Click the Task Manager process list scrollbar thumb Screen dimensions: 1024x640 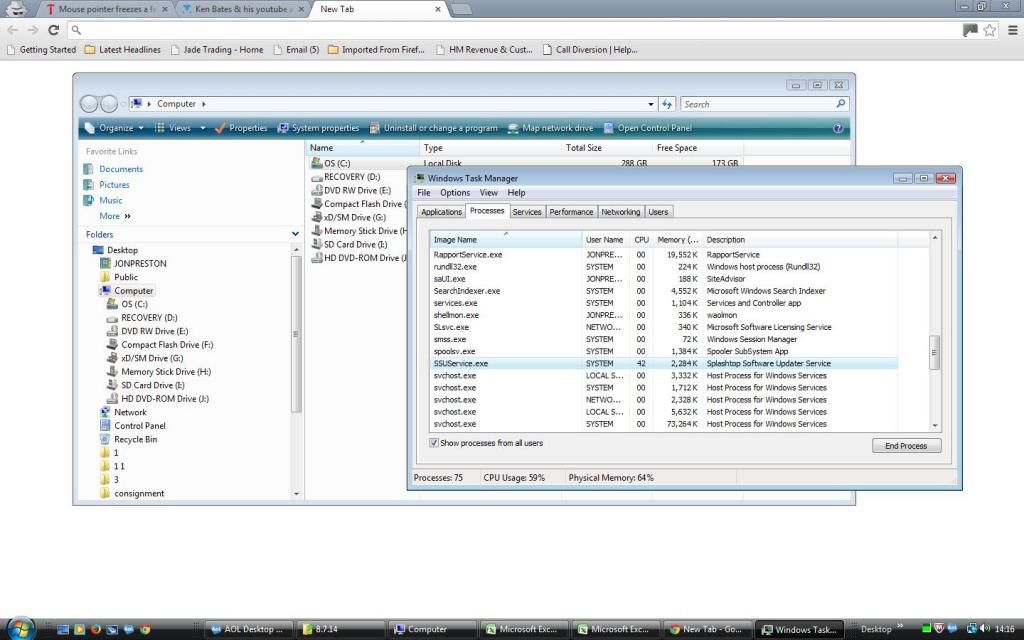pyautogui.click(x=935, y=353)
